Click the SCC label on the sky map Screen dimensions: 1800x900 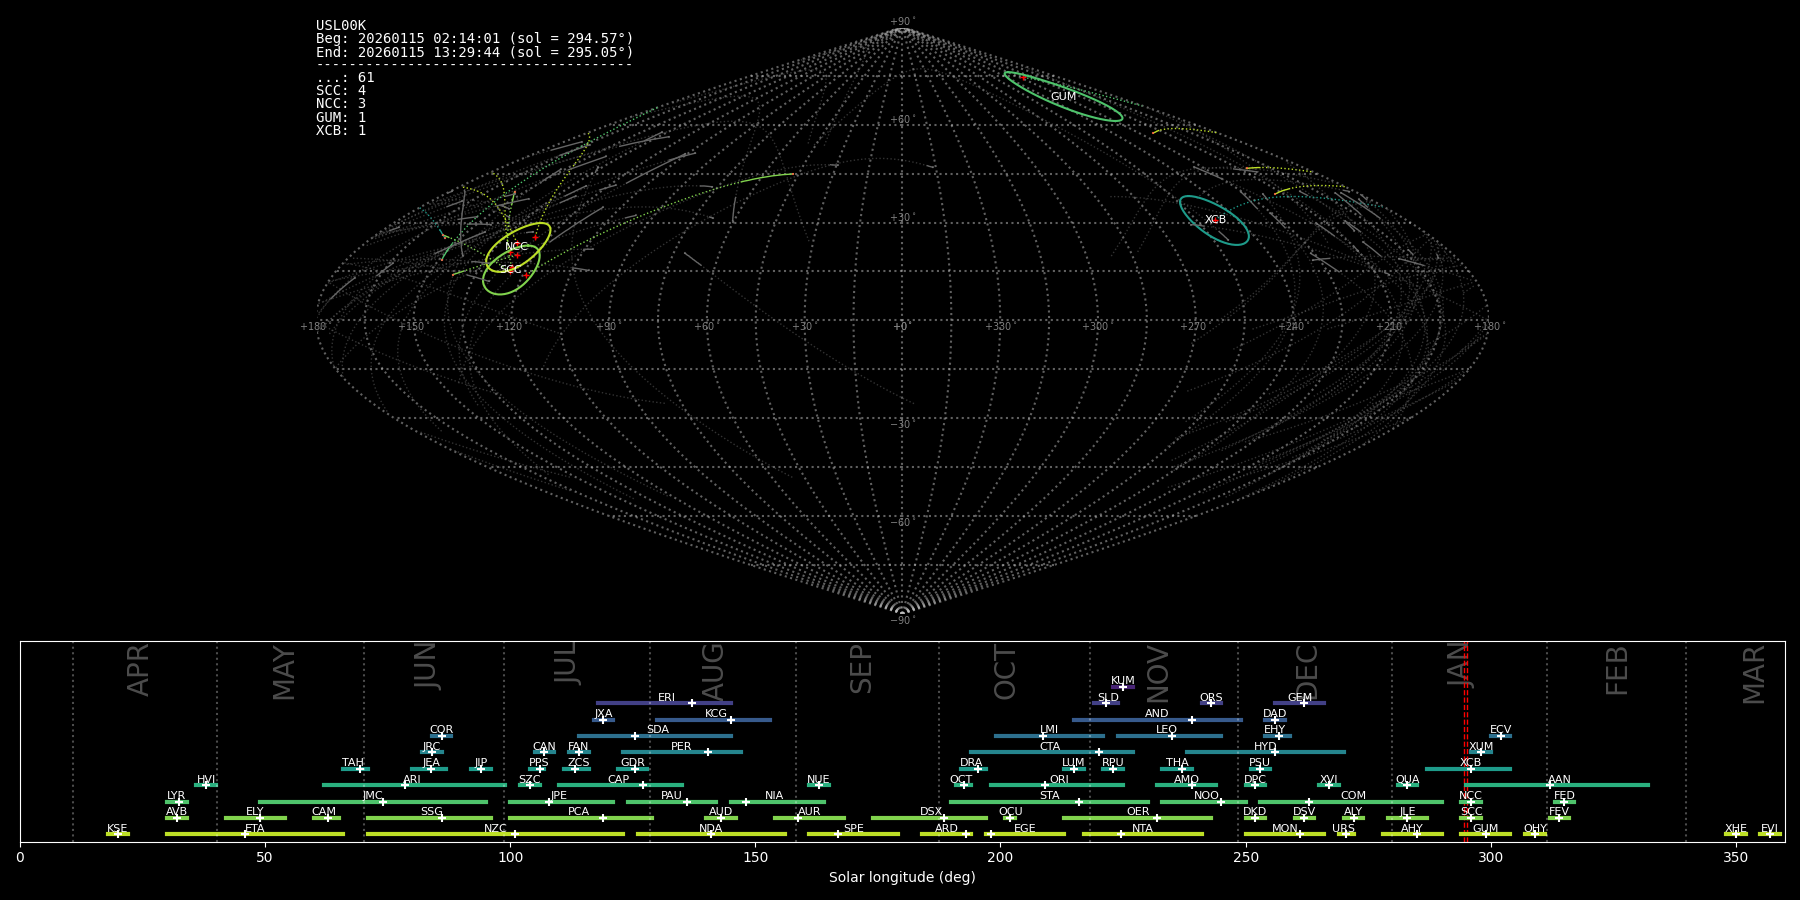(510, 269)
